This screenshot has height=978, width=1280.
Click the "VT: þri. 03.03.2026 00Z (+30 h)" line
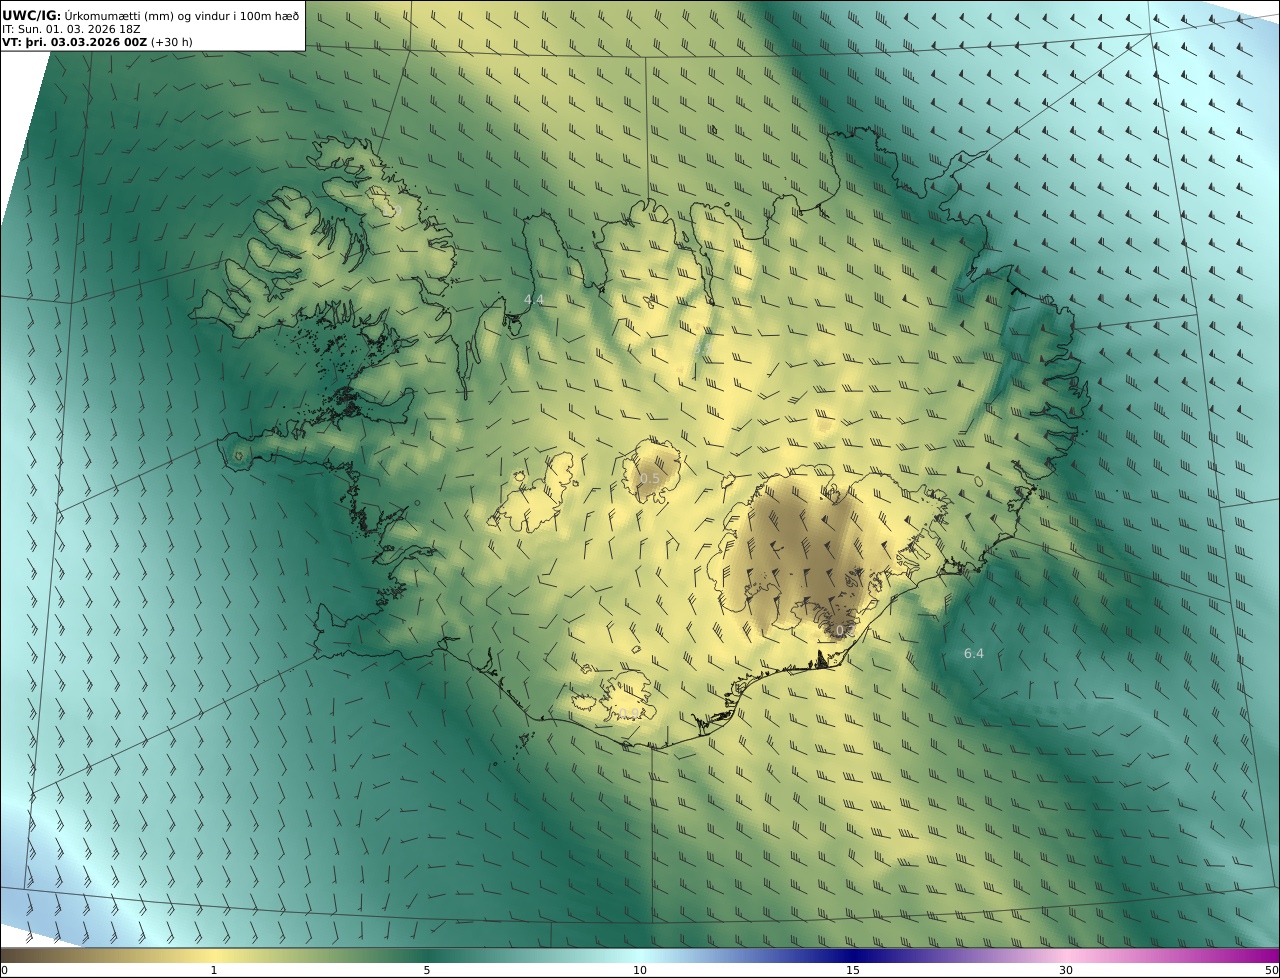[x=98, y=43]
